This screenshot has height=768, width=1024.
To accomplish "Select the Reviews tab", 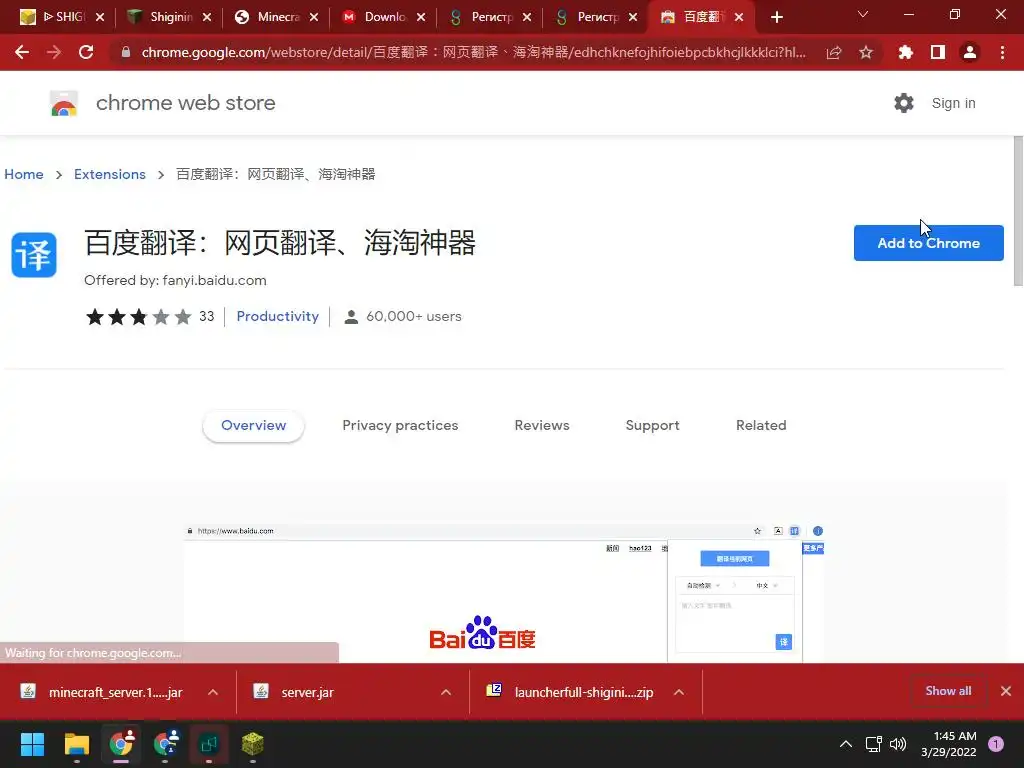I will click(542, 425).
